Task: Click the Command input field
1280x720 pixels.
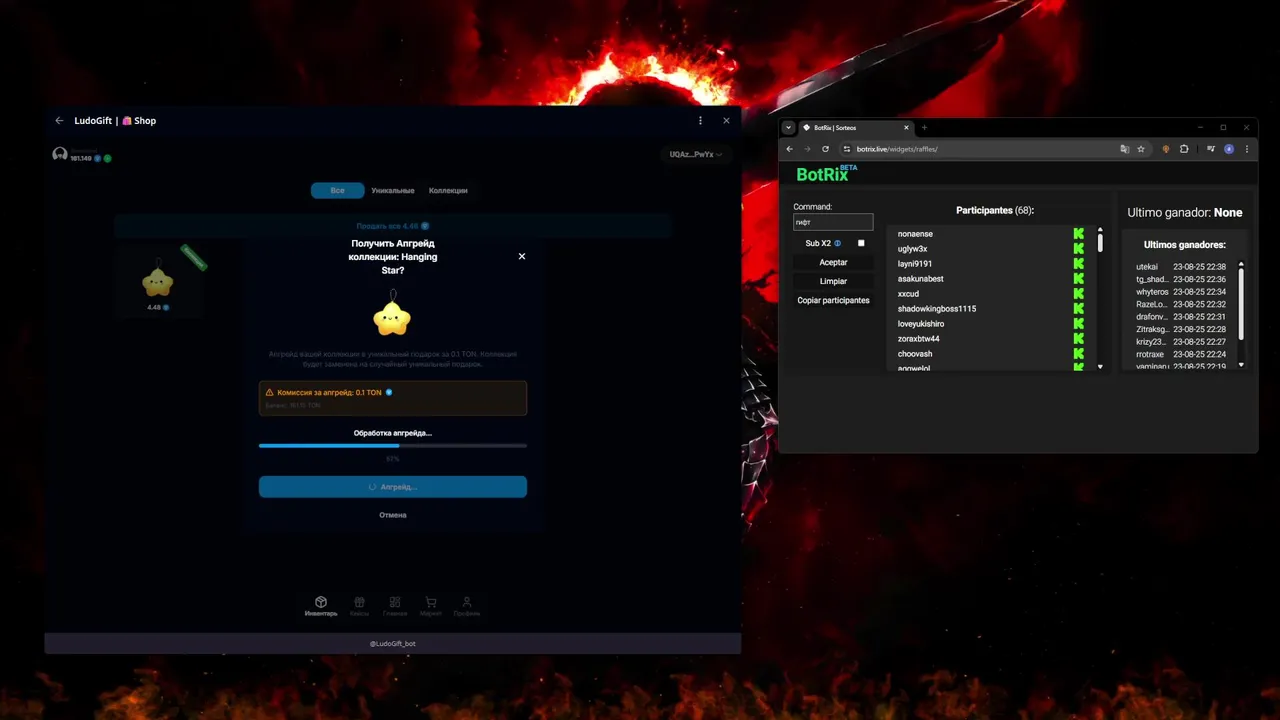Action: [833, 222]
